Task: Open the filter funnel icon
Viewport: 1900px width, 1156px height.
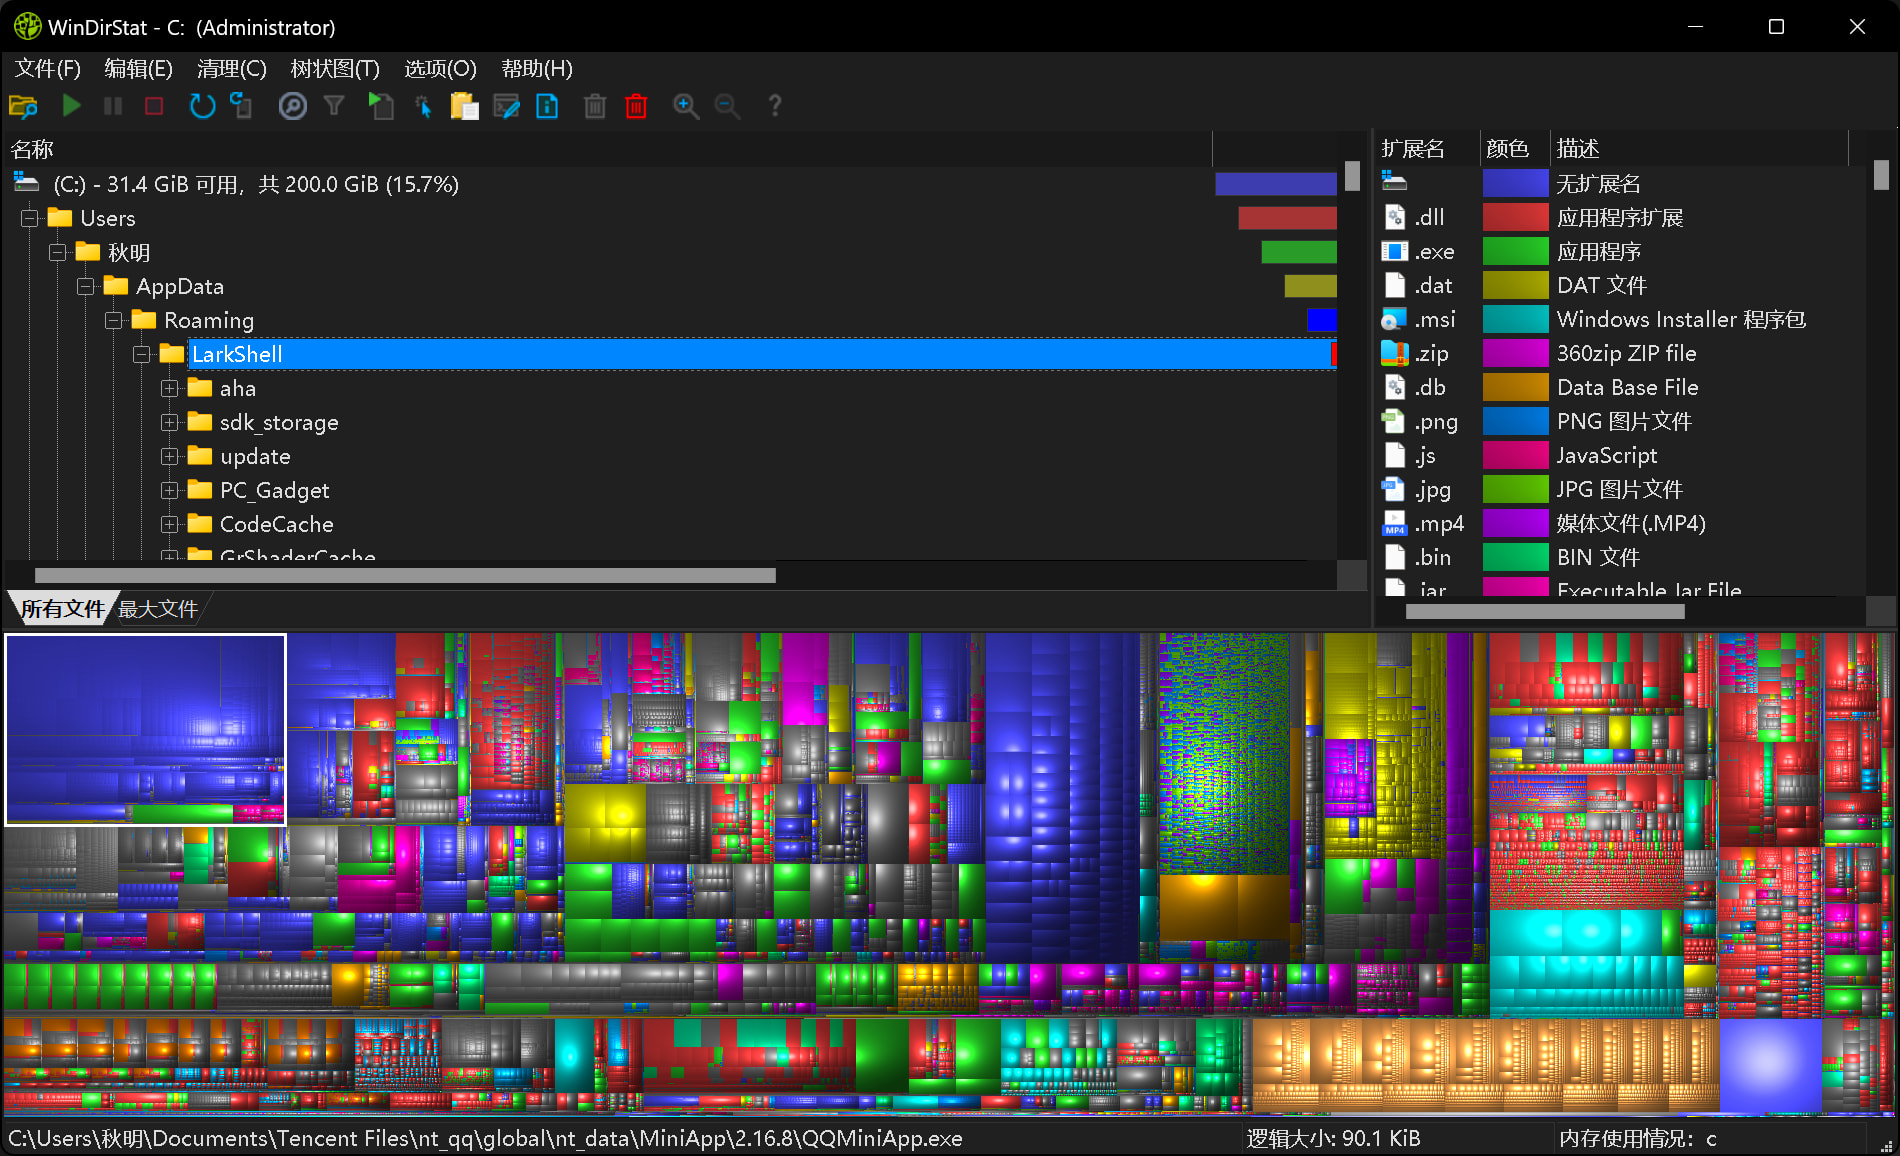Action: pyautogui.click(x=335, y=106)
